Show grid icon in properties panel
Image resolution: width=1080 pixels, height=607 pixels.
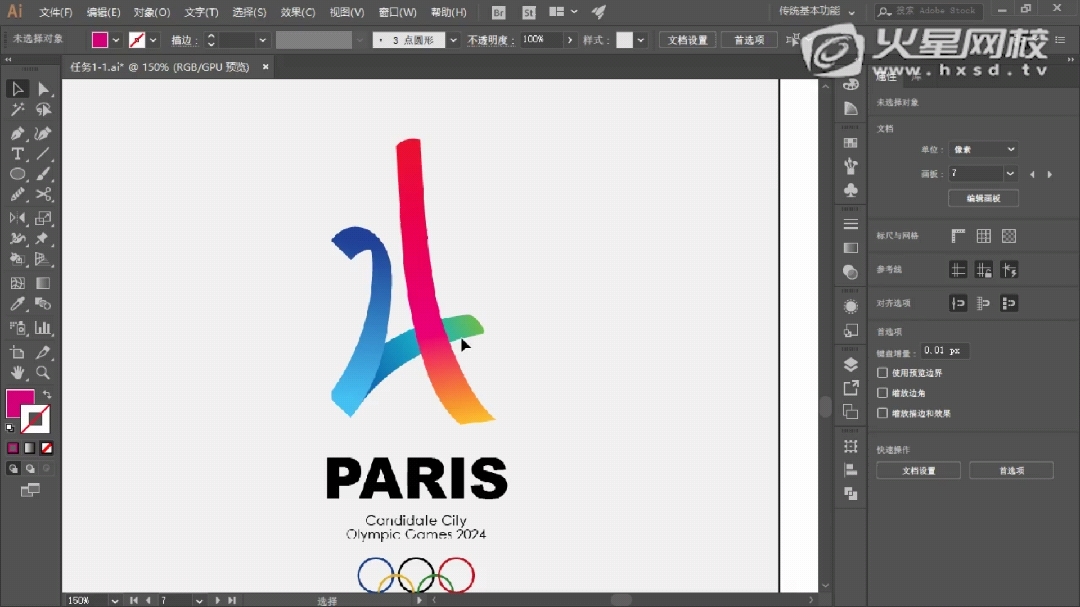coord(984,236)
